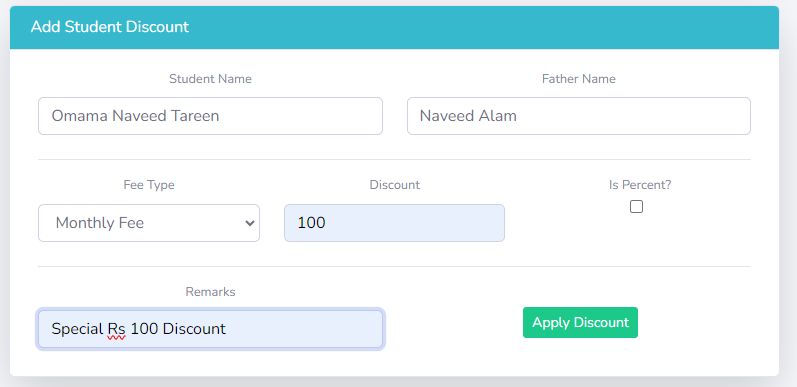Click the text Naveed Alam

tap(468, 116)
